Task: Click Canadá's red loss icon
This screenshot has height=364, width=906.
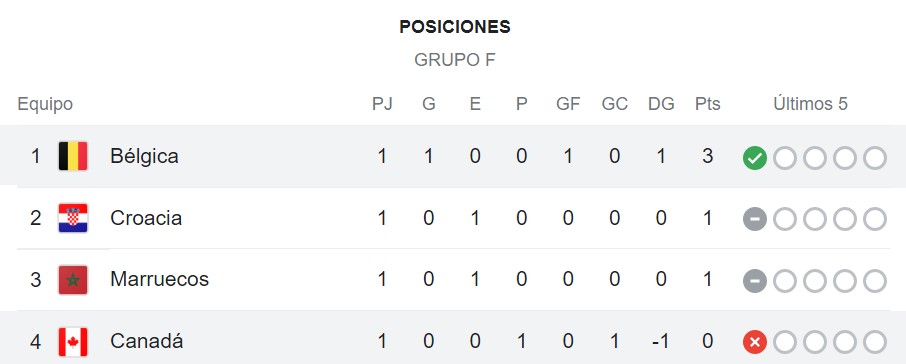Action: pyautogui.click(x=755, y=342)
